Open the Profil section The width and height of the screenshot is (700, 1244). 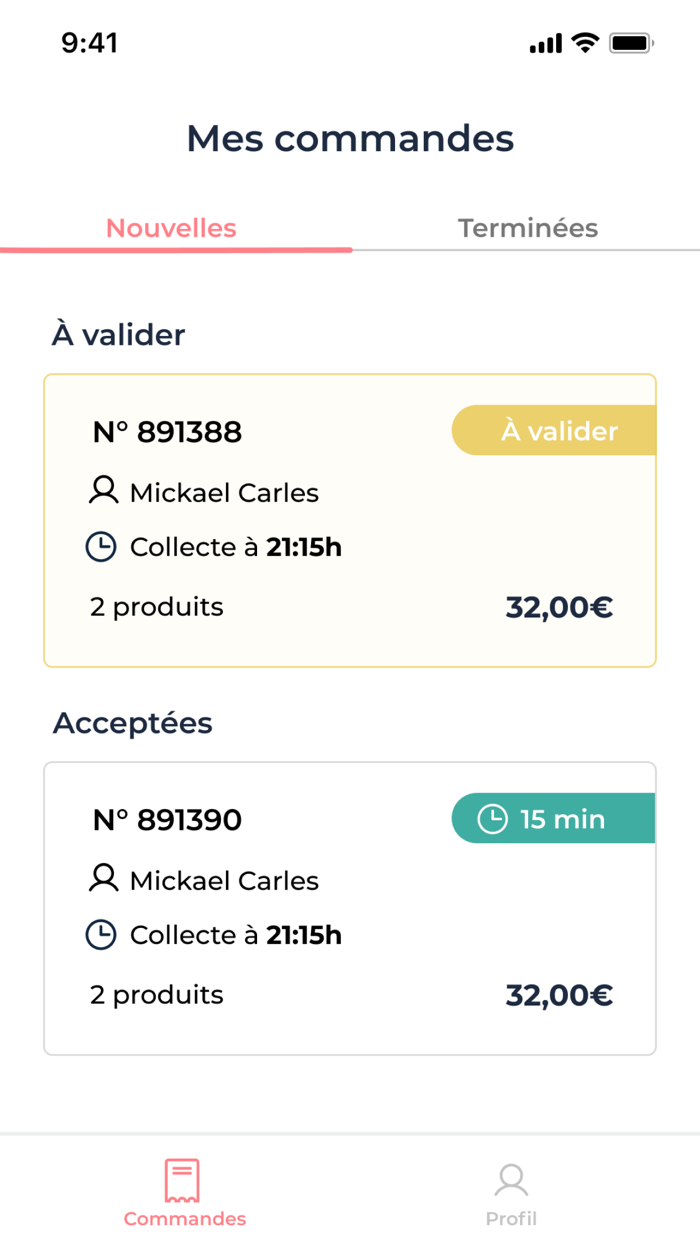511,1218
